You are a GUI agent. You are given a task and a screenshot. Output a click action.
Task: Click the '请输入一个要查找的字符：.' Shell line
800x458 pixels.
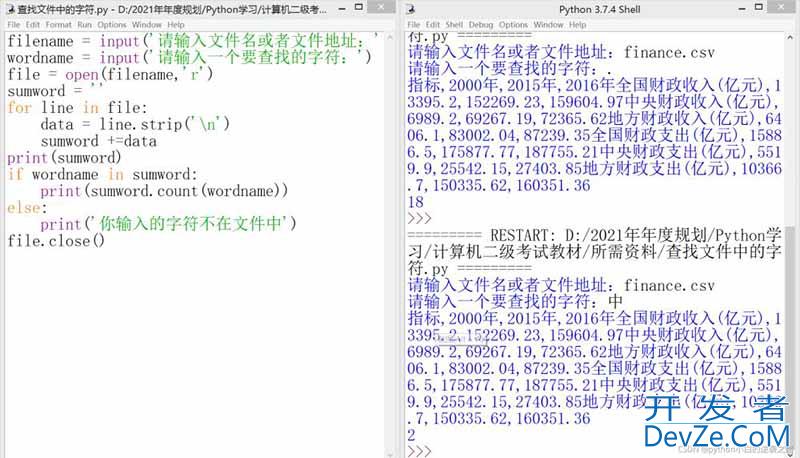click(509, 68)
